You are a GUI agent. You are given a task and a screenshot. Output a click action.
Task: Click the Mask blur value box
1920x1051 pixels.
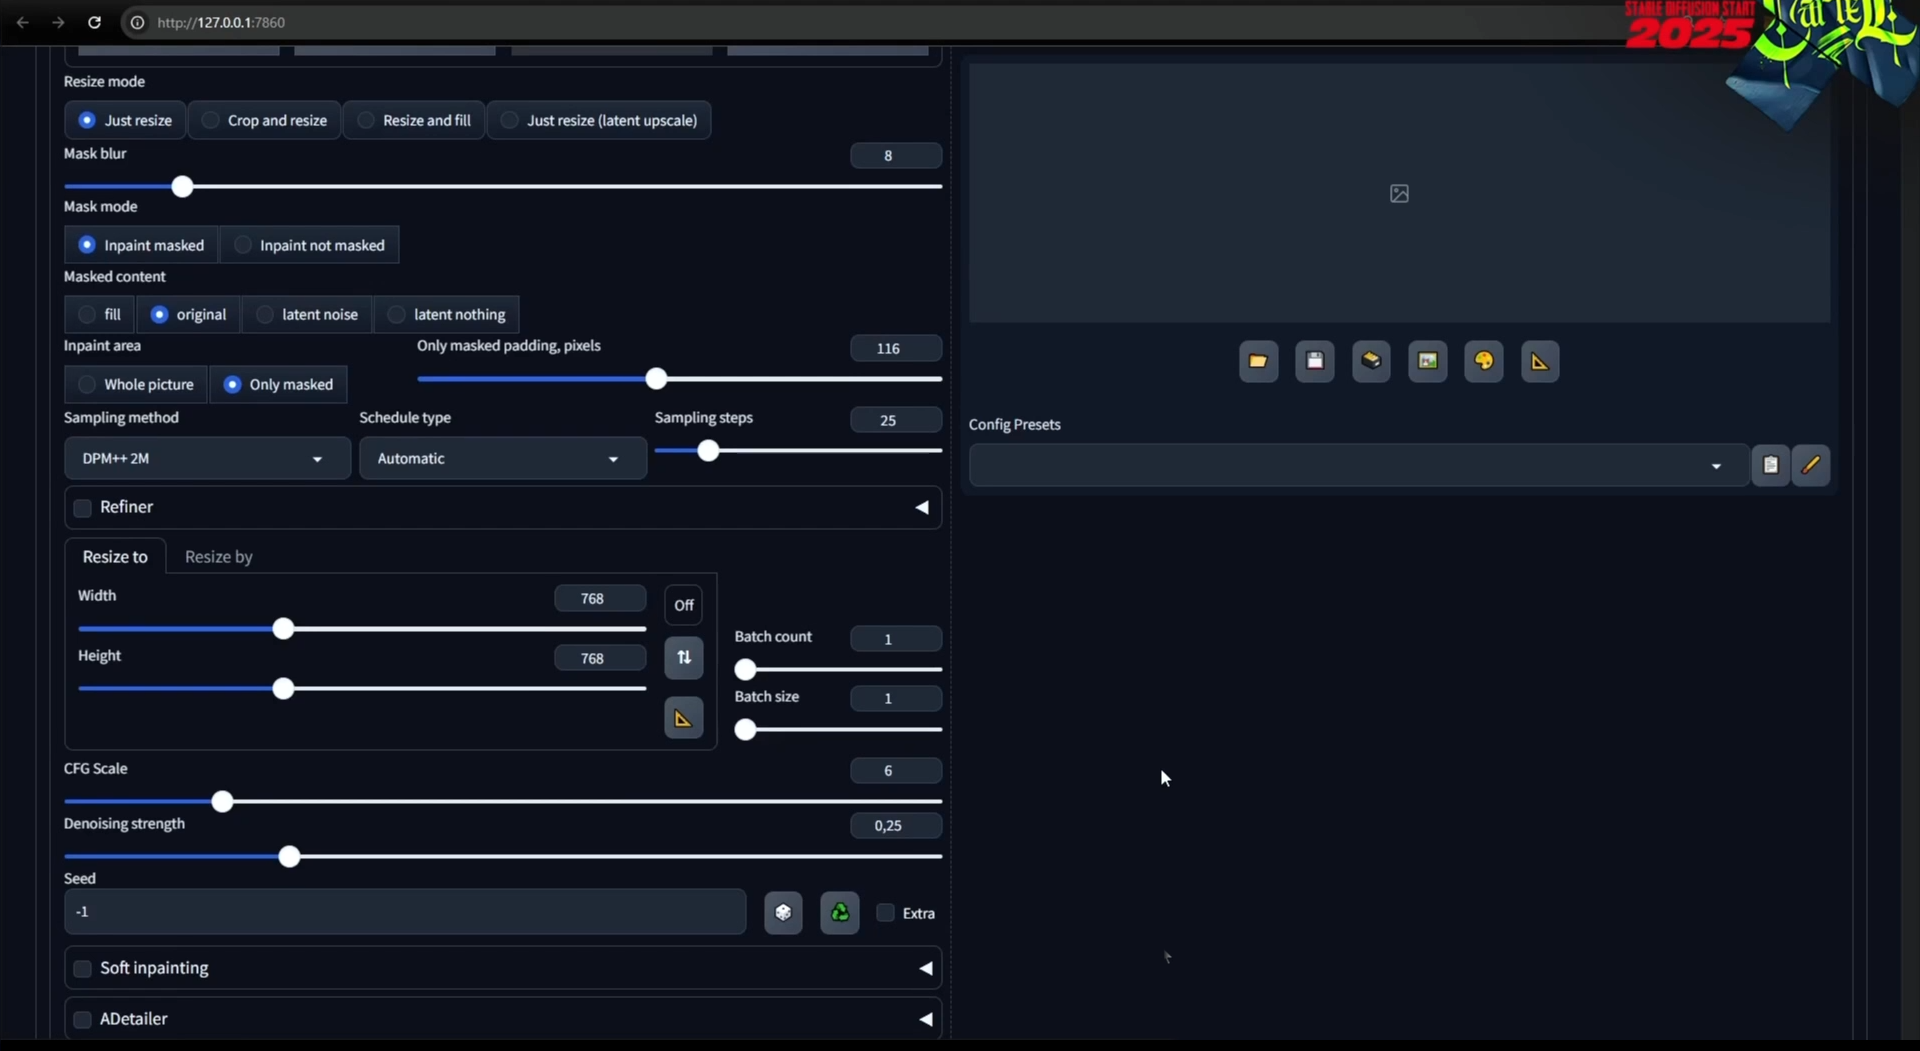896,155
